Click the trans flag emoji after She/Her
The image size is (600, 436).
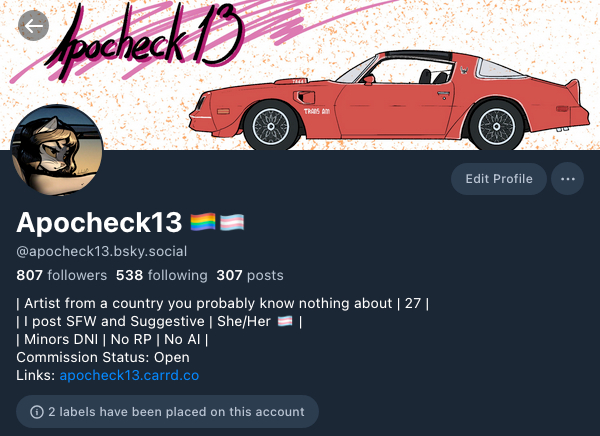[x=285, y=321]
